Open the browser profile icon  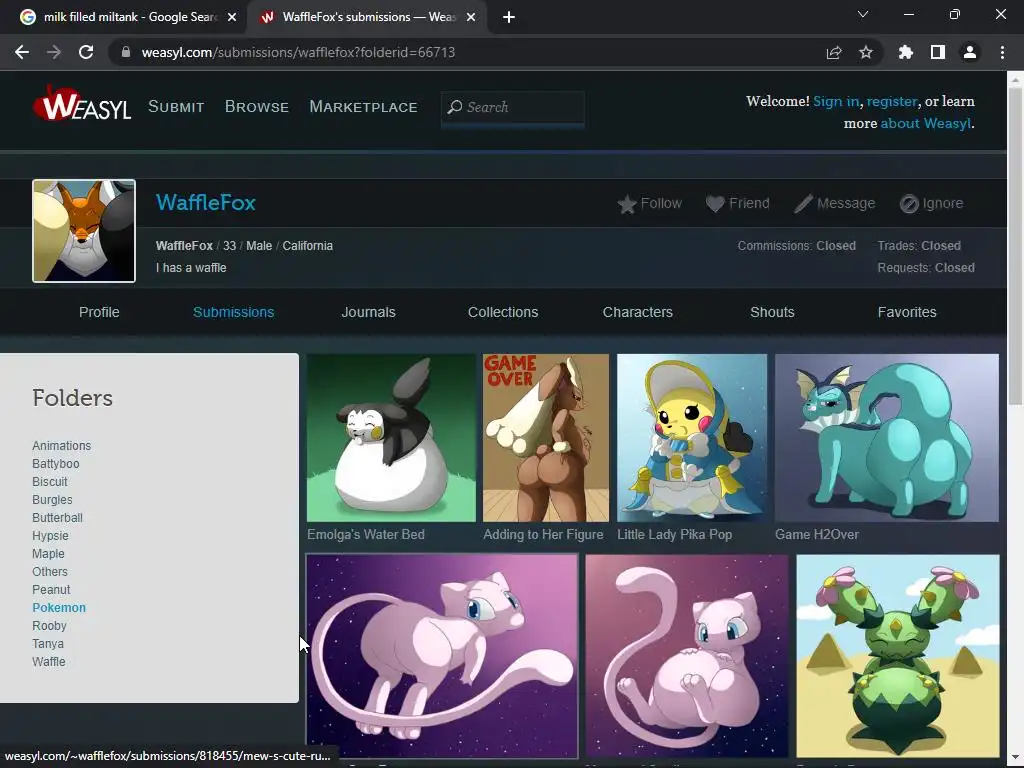click(x=970, y=52)
